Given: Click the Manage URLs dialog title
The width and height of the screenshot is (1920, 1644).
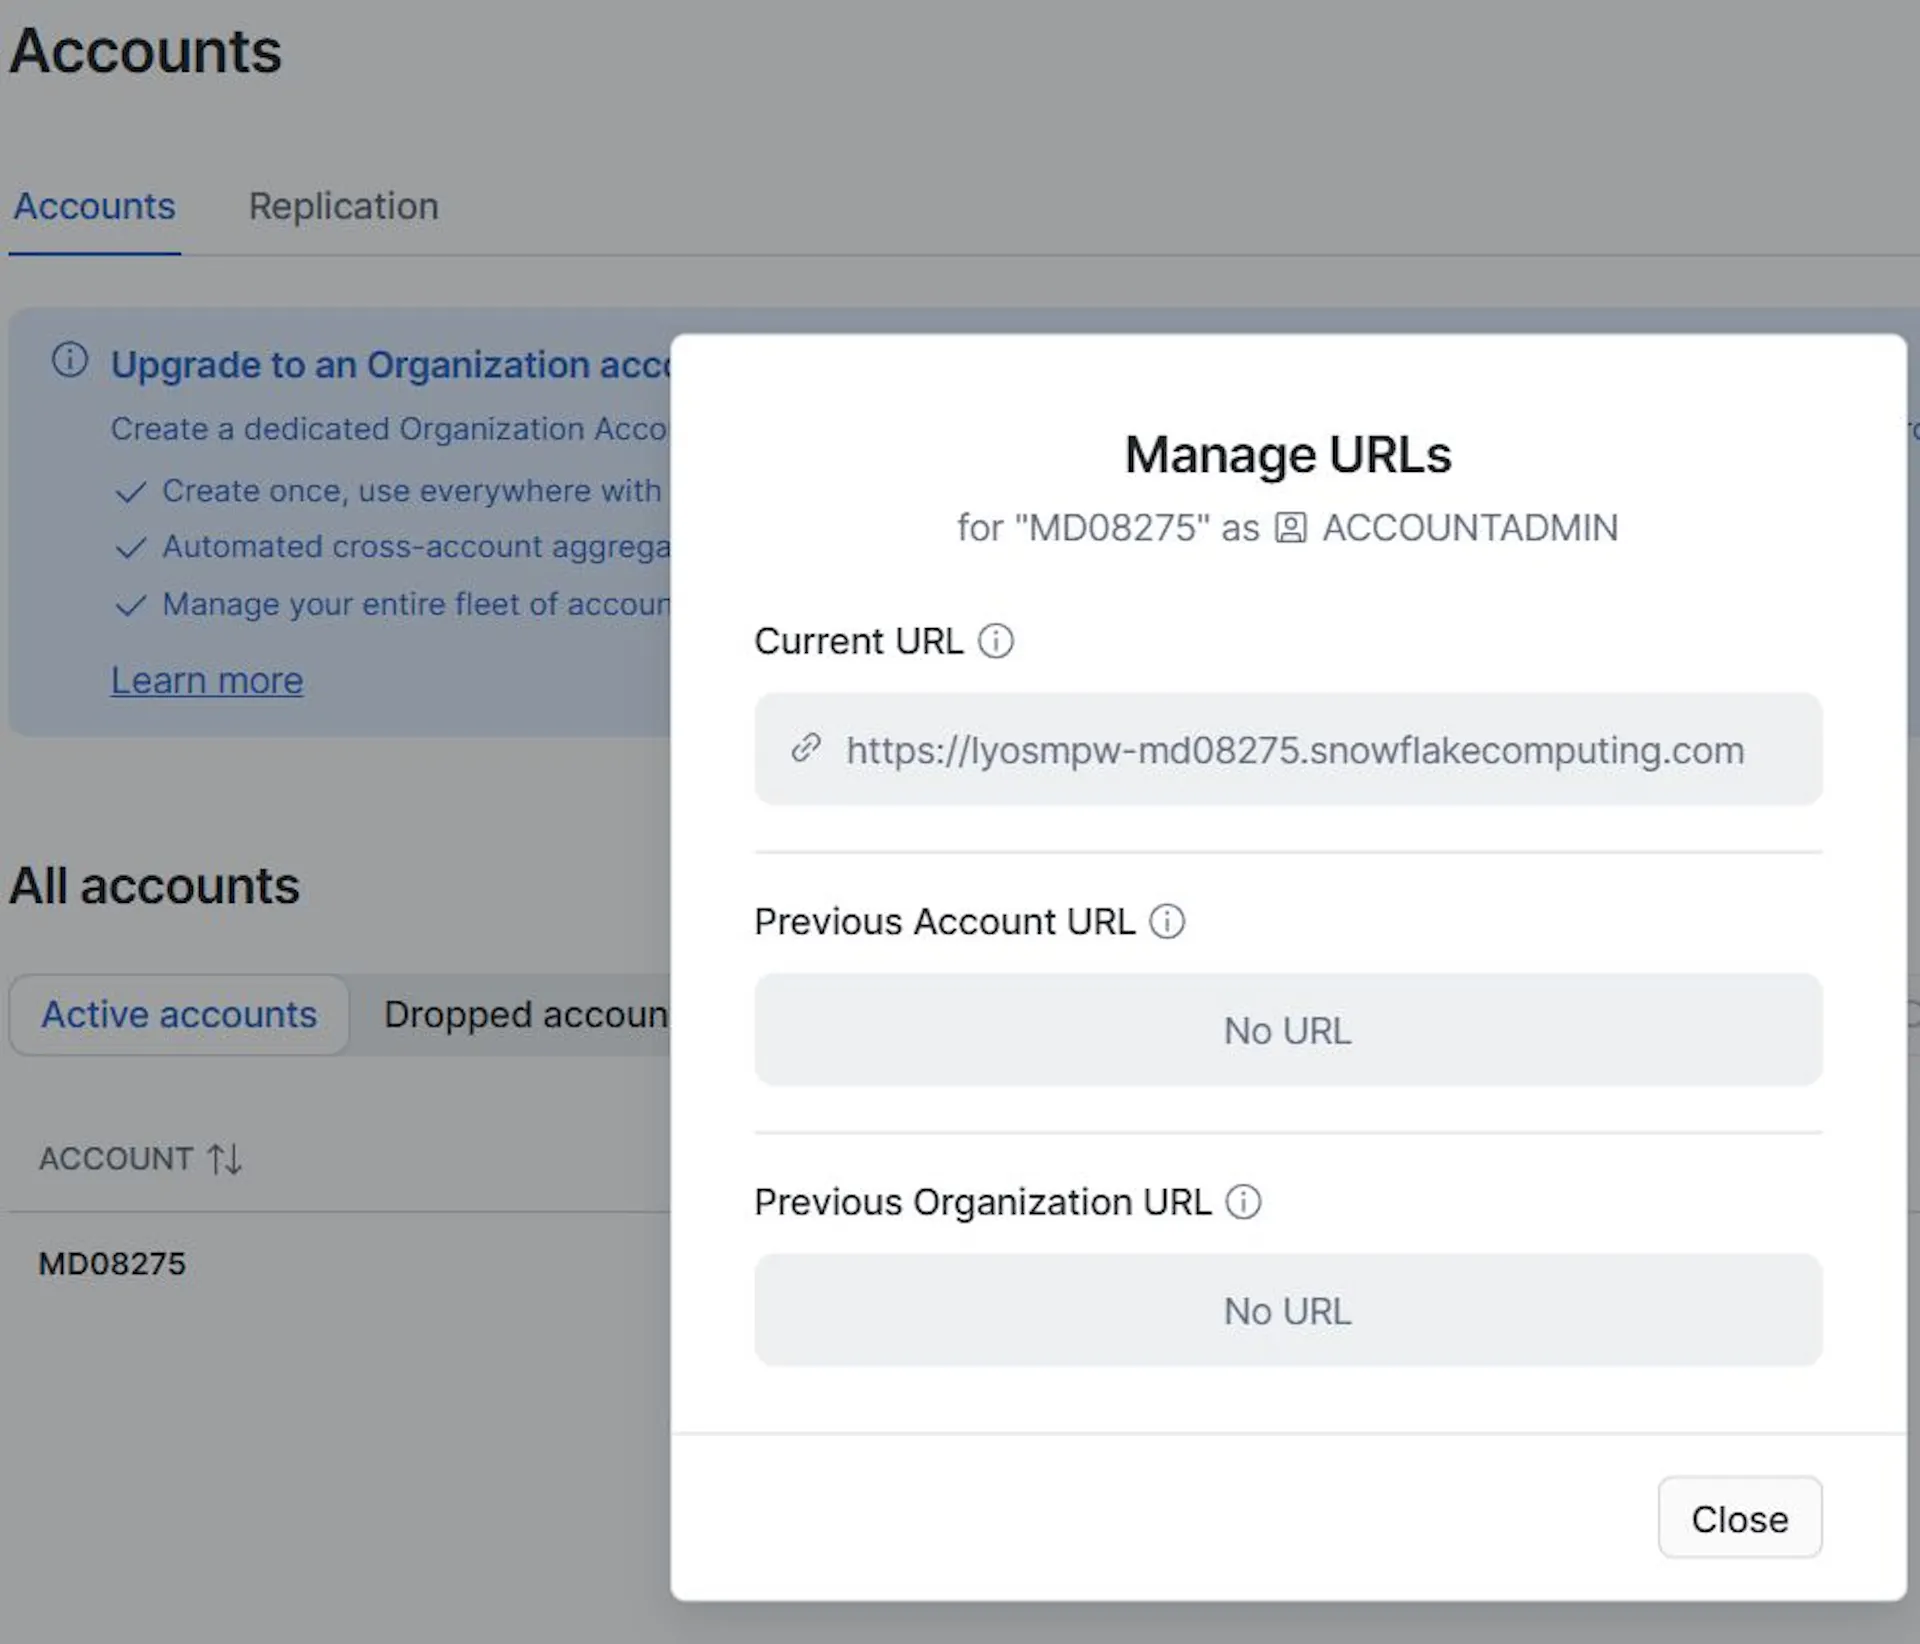Looking at the screenshot, I should 1288,455.
